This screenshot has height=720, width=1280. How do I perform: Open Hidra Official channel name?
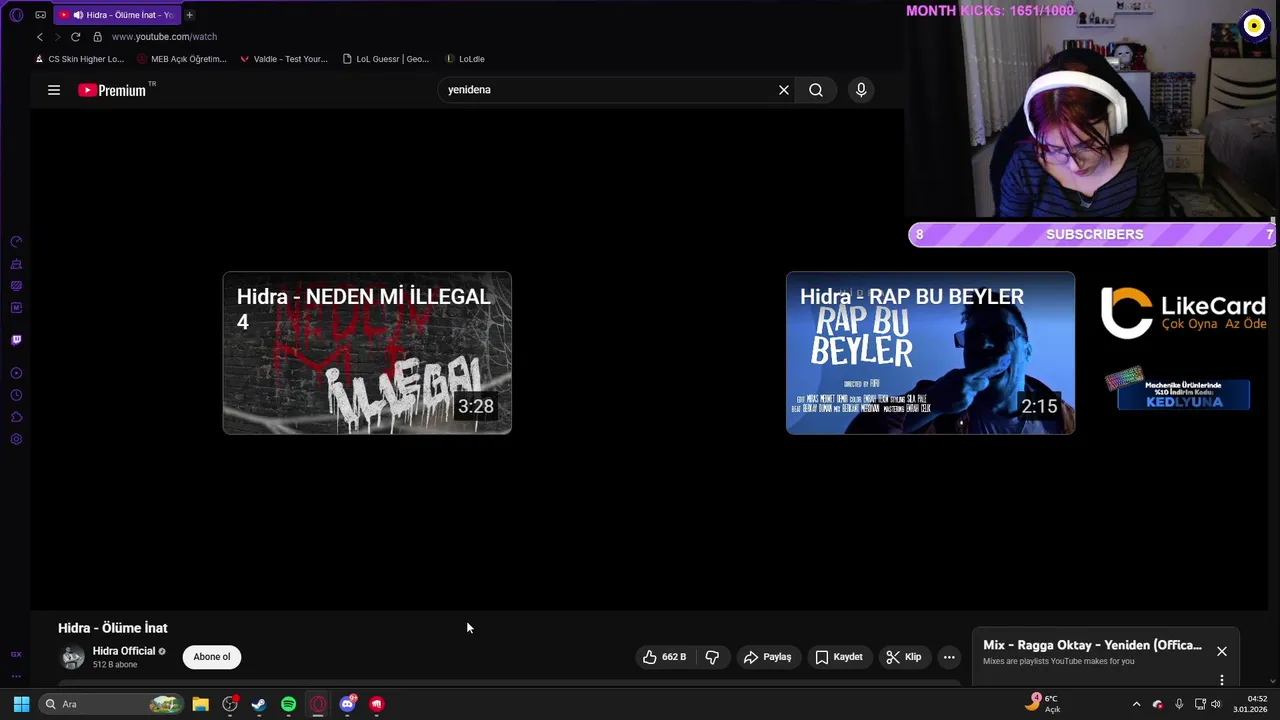[x=124, y=651]
